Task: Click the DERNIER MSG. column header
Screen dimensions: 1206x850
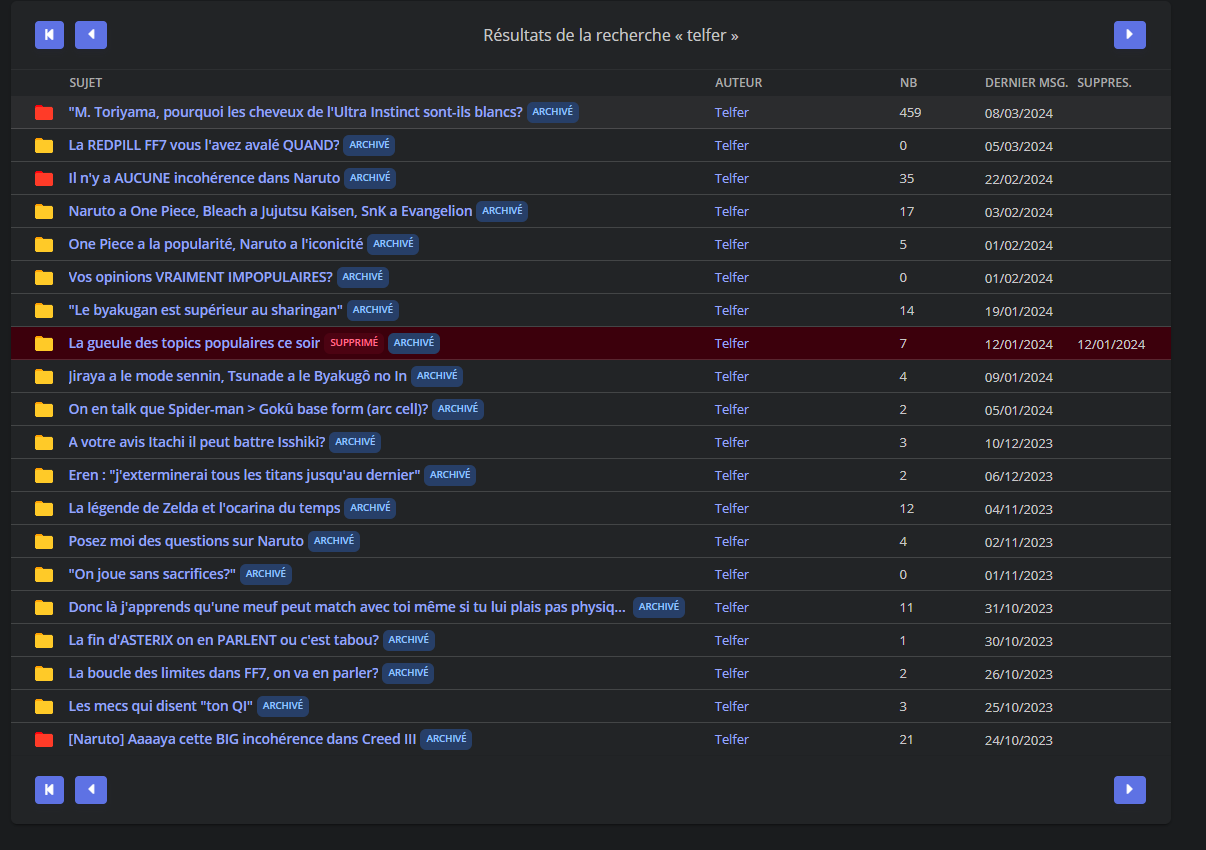Action: (1026, 83)
